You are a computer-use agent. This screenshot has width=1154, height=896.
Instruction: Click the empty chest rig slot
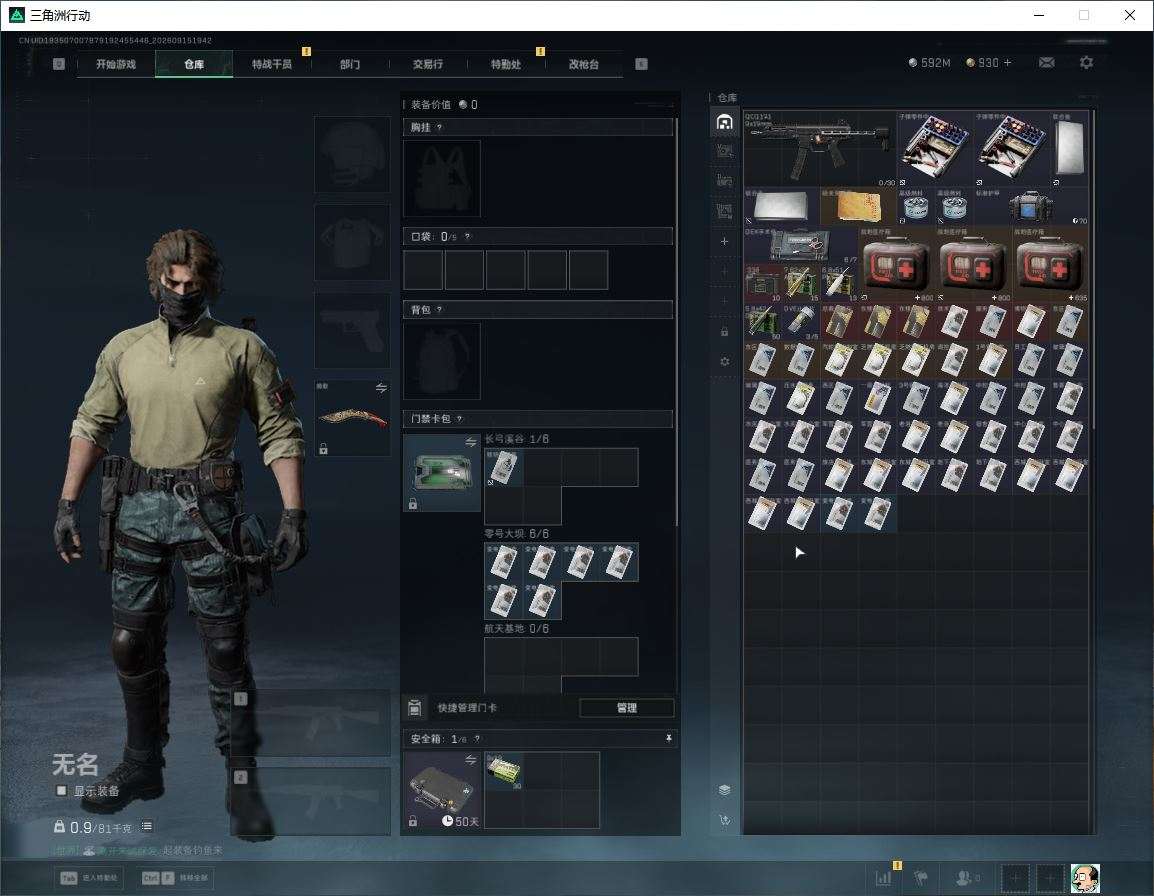point(442,178)
